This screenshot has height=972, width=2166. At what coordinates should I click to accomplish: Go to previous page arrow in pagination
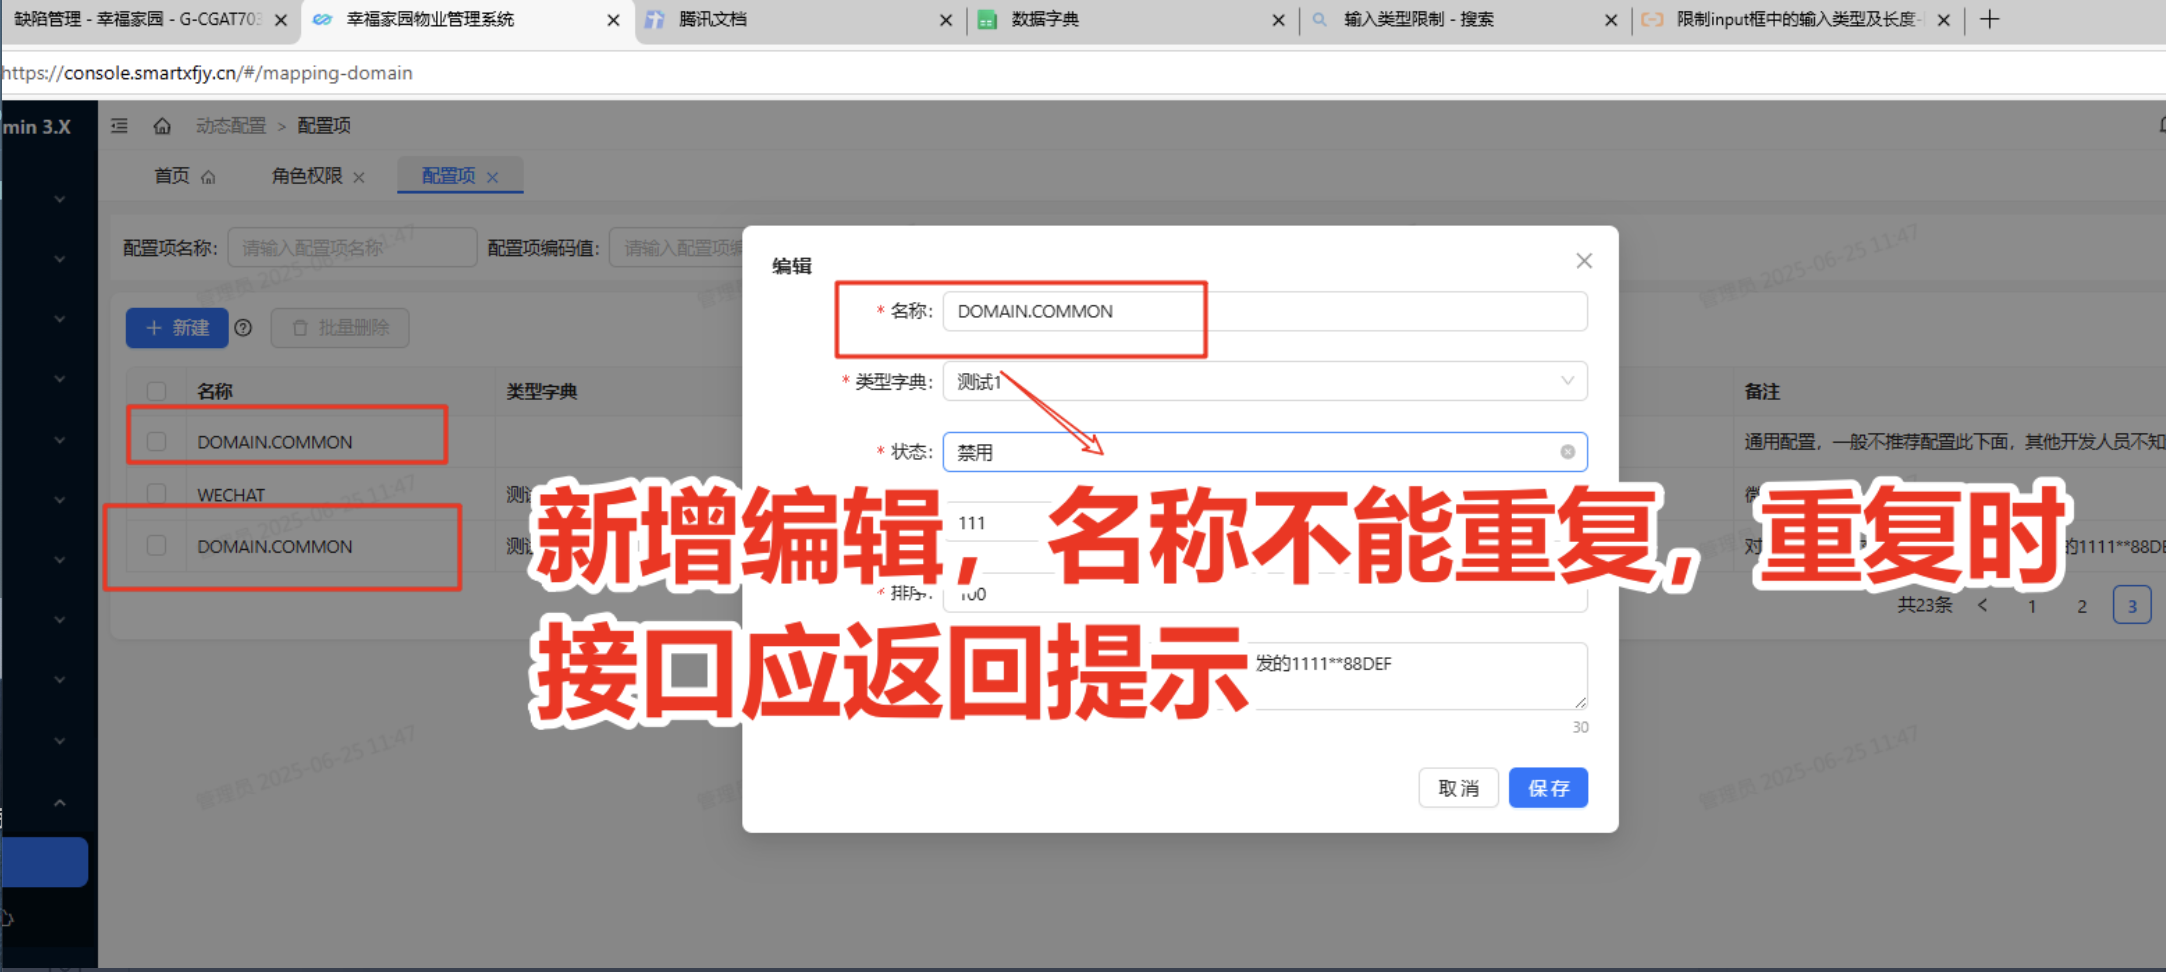1982,606
